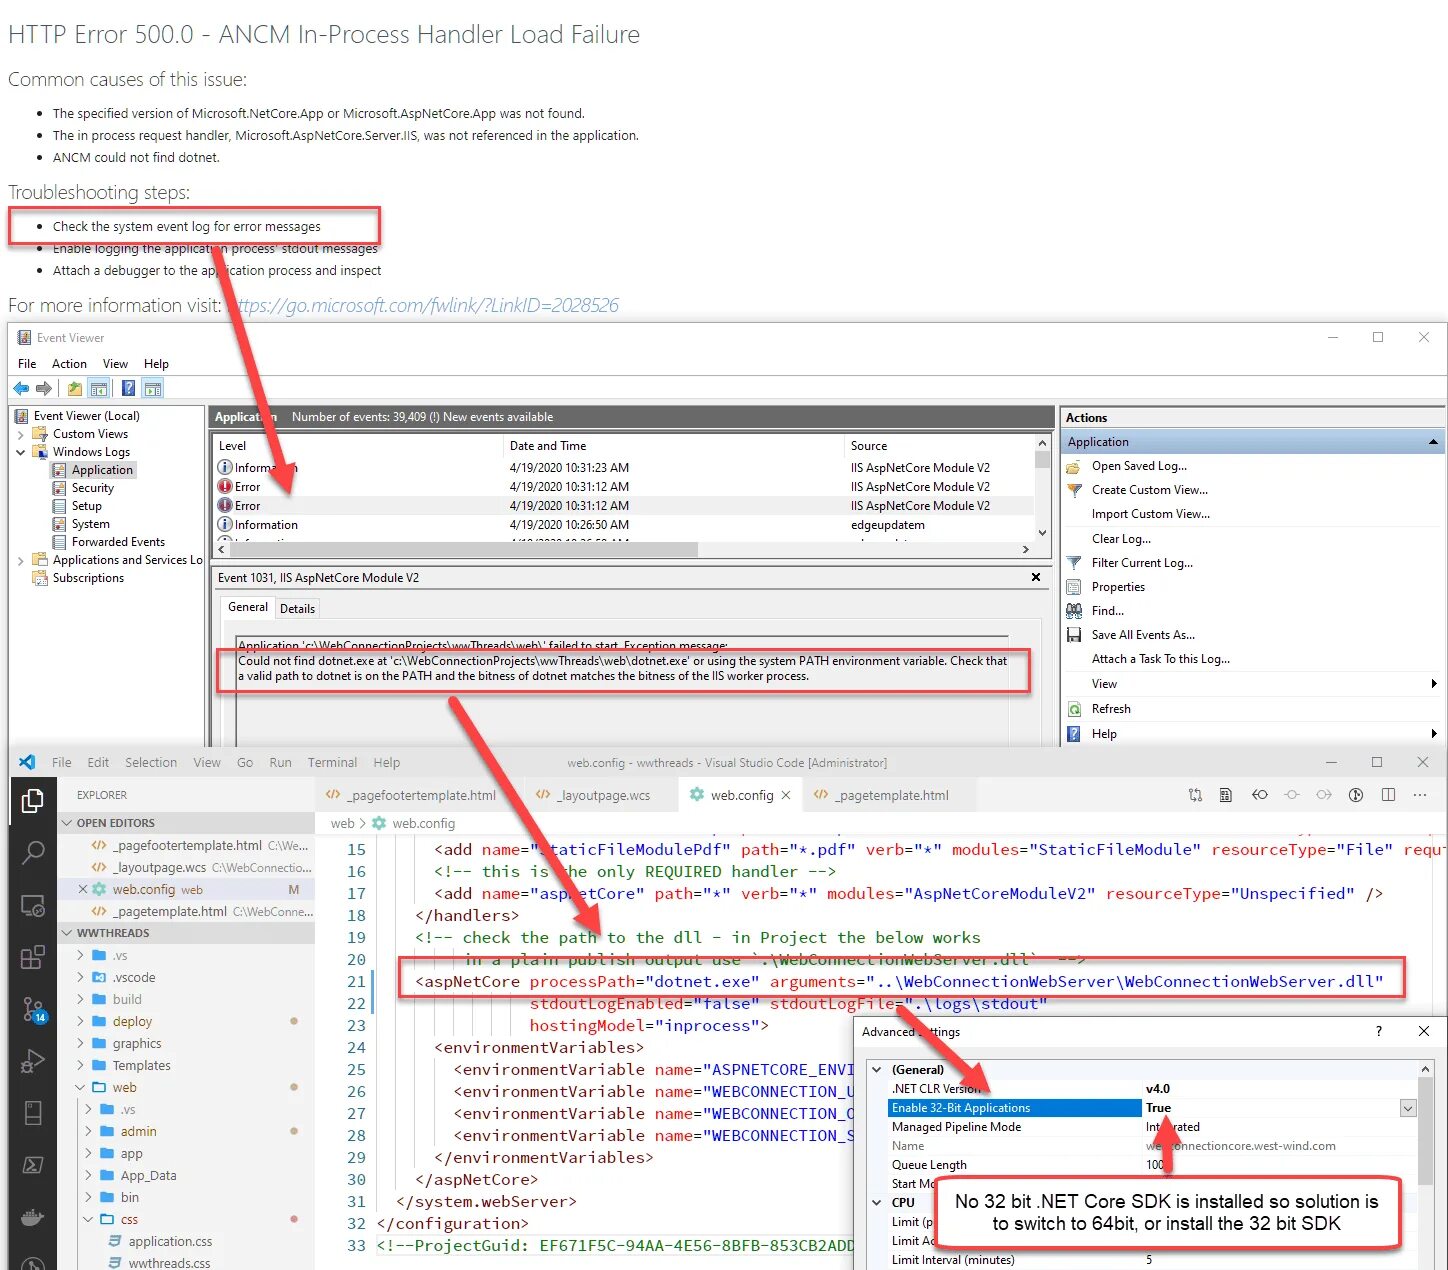Open Source Control view with 14 badge

point(33,1010)
